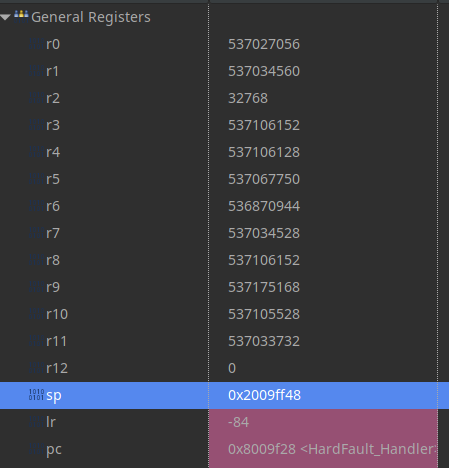Click the r10 register icon
This screenshot has height=468, width=449.
[36, 314]
